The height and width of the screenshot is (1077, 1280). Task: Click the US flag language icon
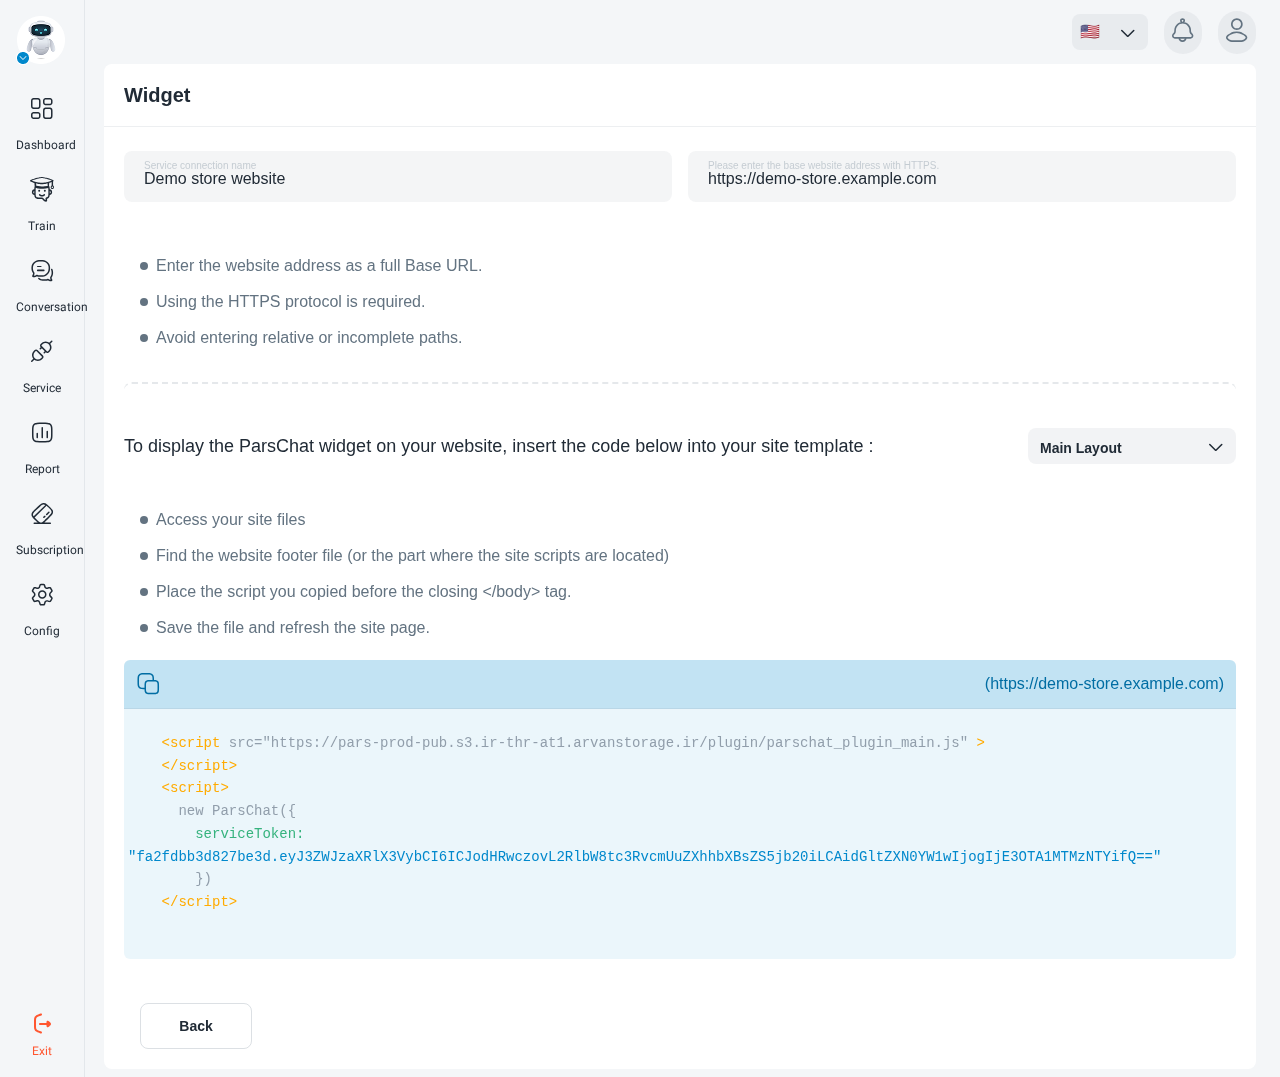point(1090,32)
